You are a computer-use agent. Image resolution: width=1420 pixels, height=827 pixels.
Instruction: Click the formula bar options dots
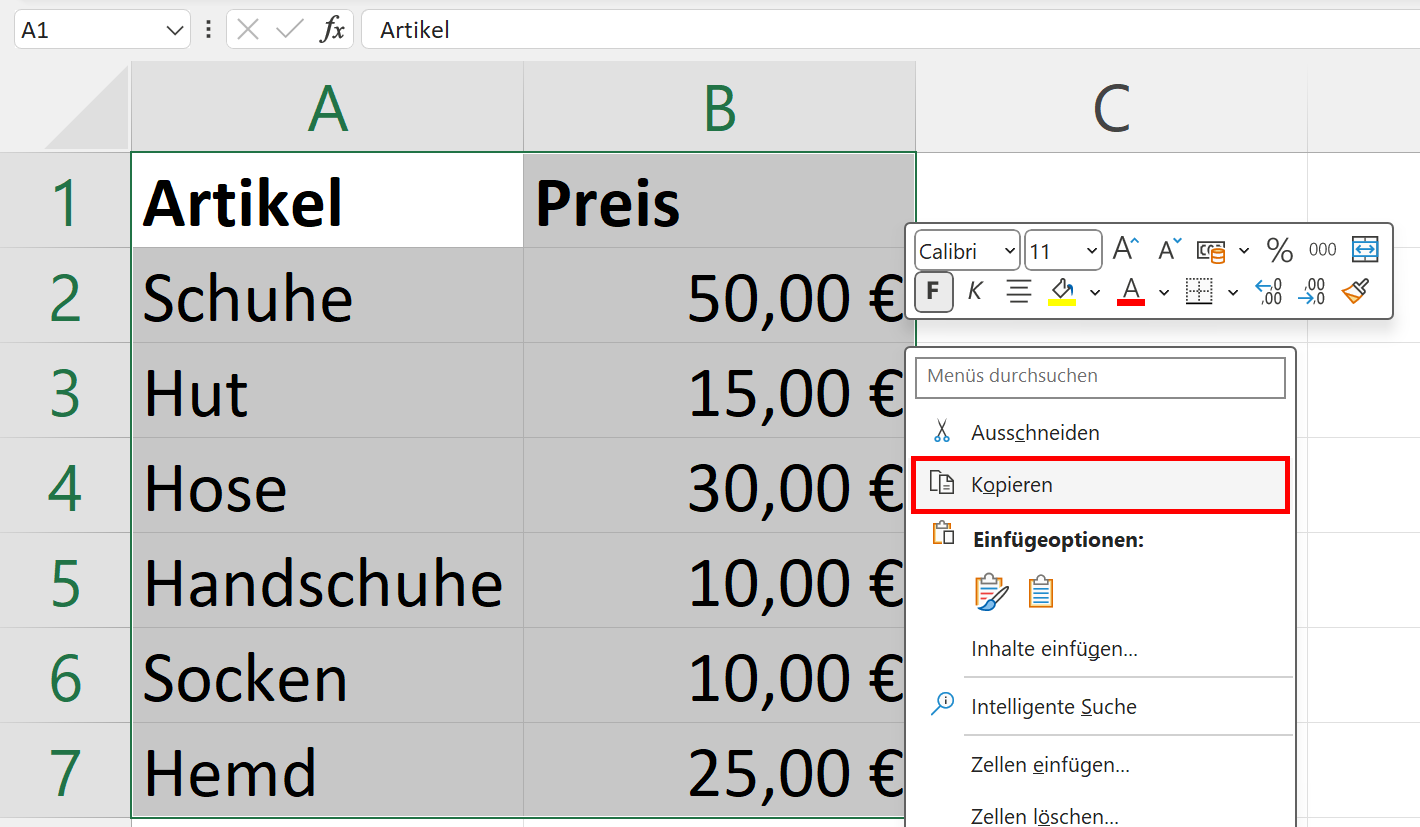click(208, 30)
